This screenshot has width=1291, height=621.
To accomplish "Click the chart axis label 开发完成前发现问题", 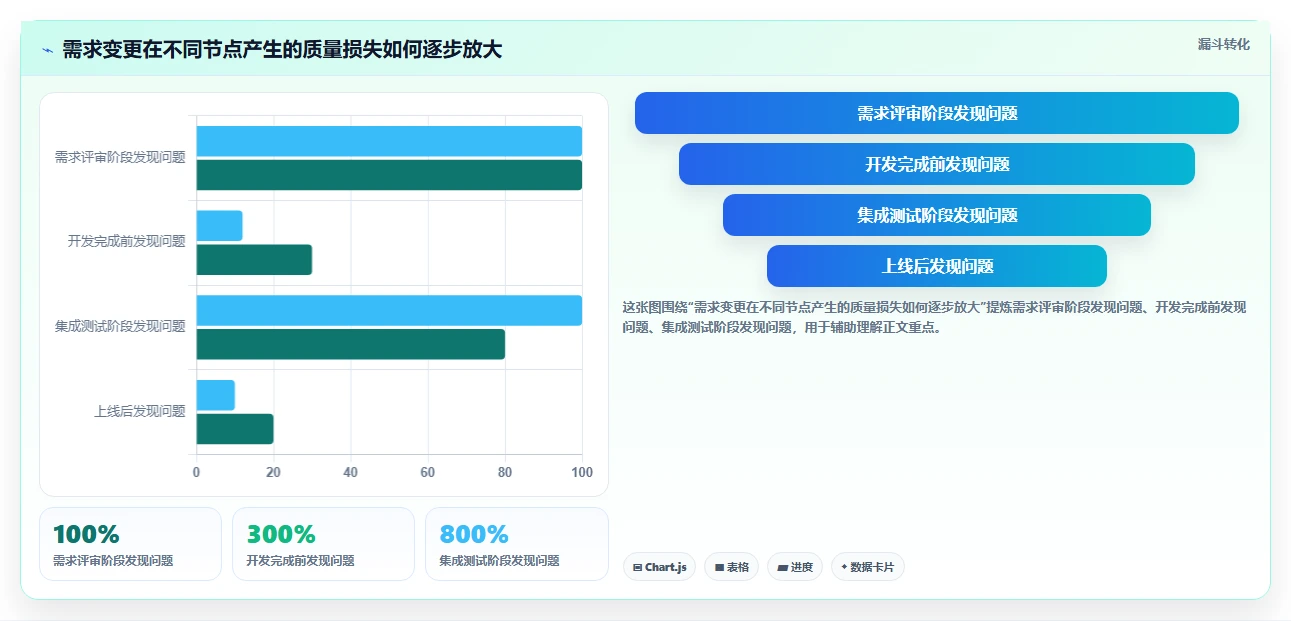I will (x=126, y=241).
